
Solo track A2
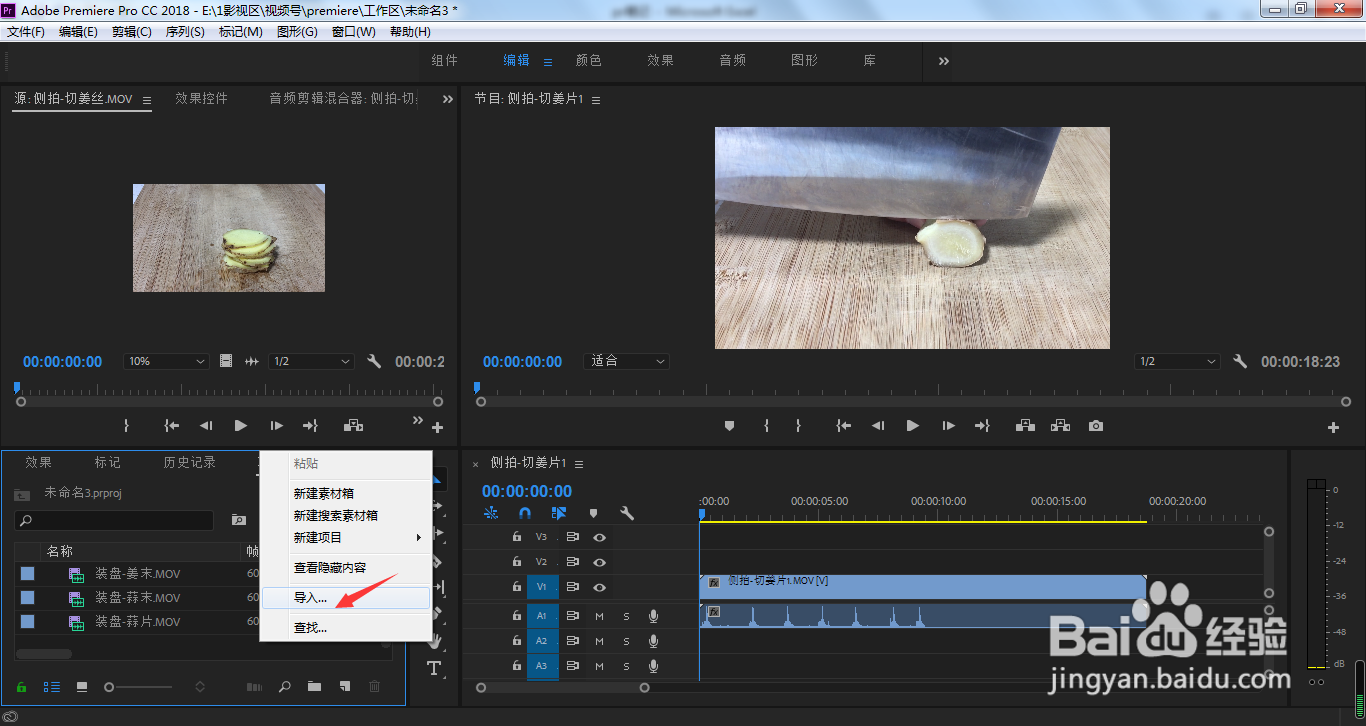tap(627, 641)
